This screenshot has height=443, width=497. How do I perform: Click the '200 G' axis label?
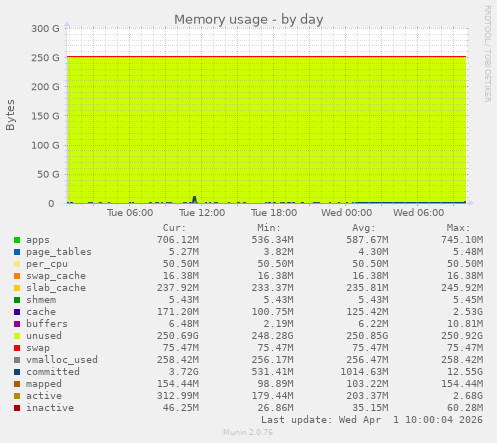coord(45,87)
